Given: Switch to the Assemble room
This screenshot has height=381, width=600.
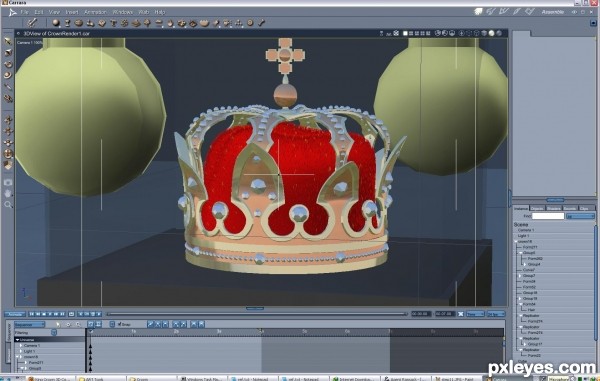Looking at the screenshot, I should pyautogui.click(x=553, y=12).
